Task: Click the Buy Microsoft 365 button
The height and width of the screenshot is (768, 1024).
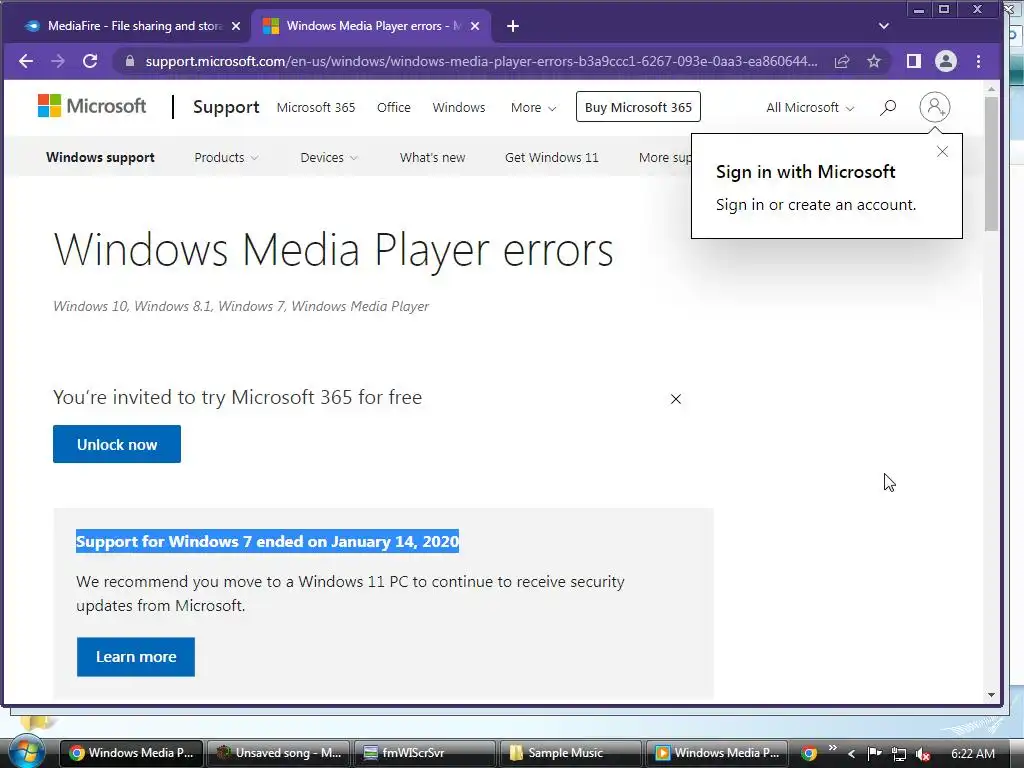Action: click(638, 107)
